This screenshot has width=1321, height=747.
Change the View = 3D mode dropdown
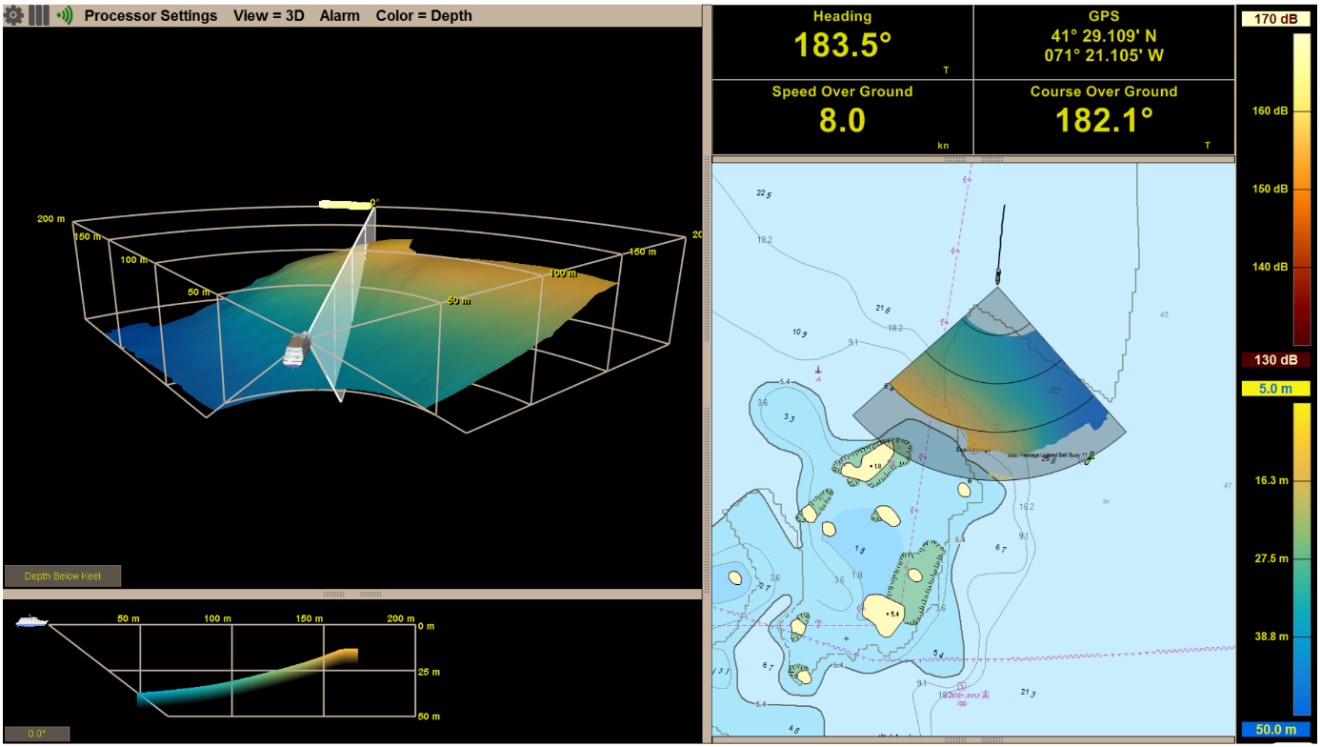click(269, 16)
